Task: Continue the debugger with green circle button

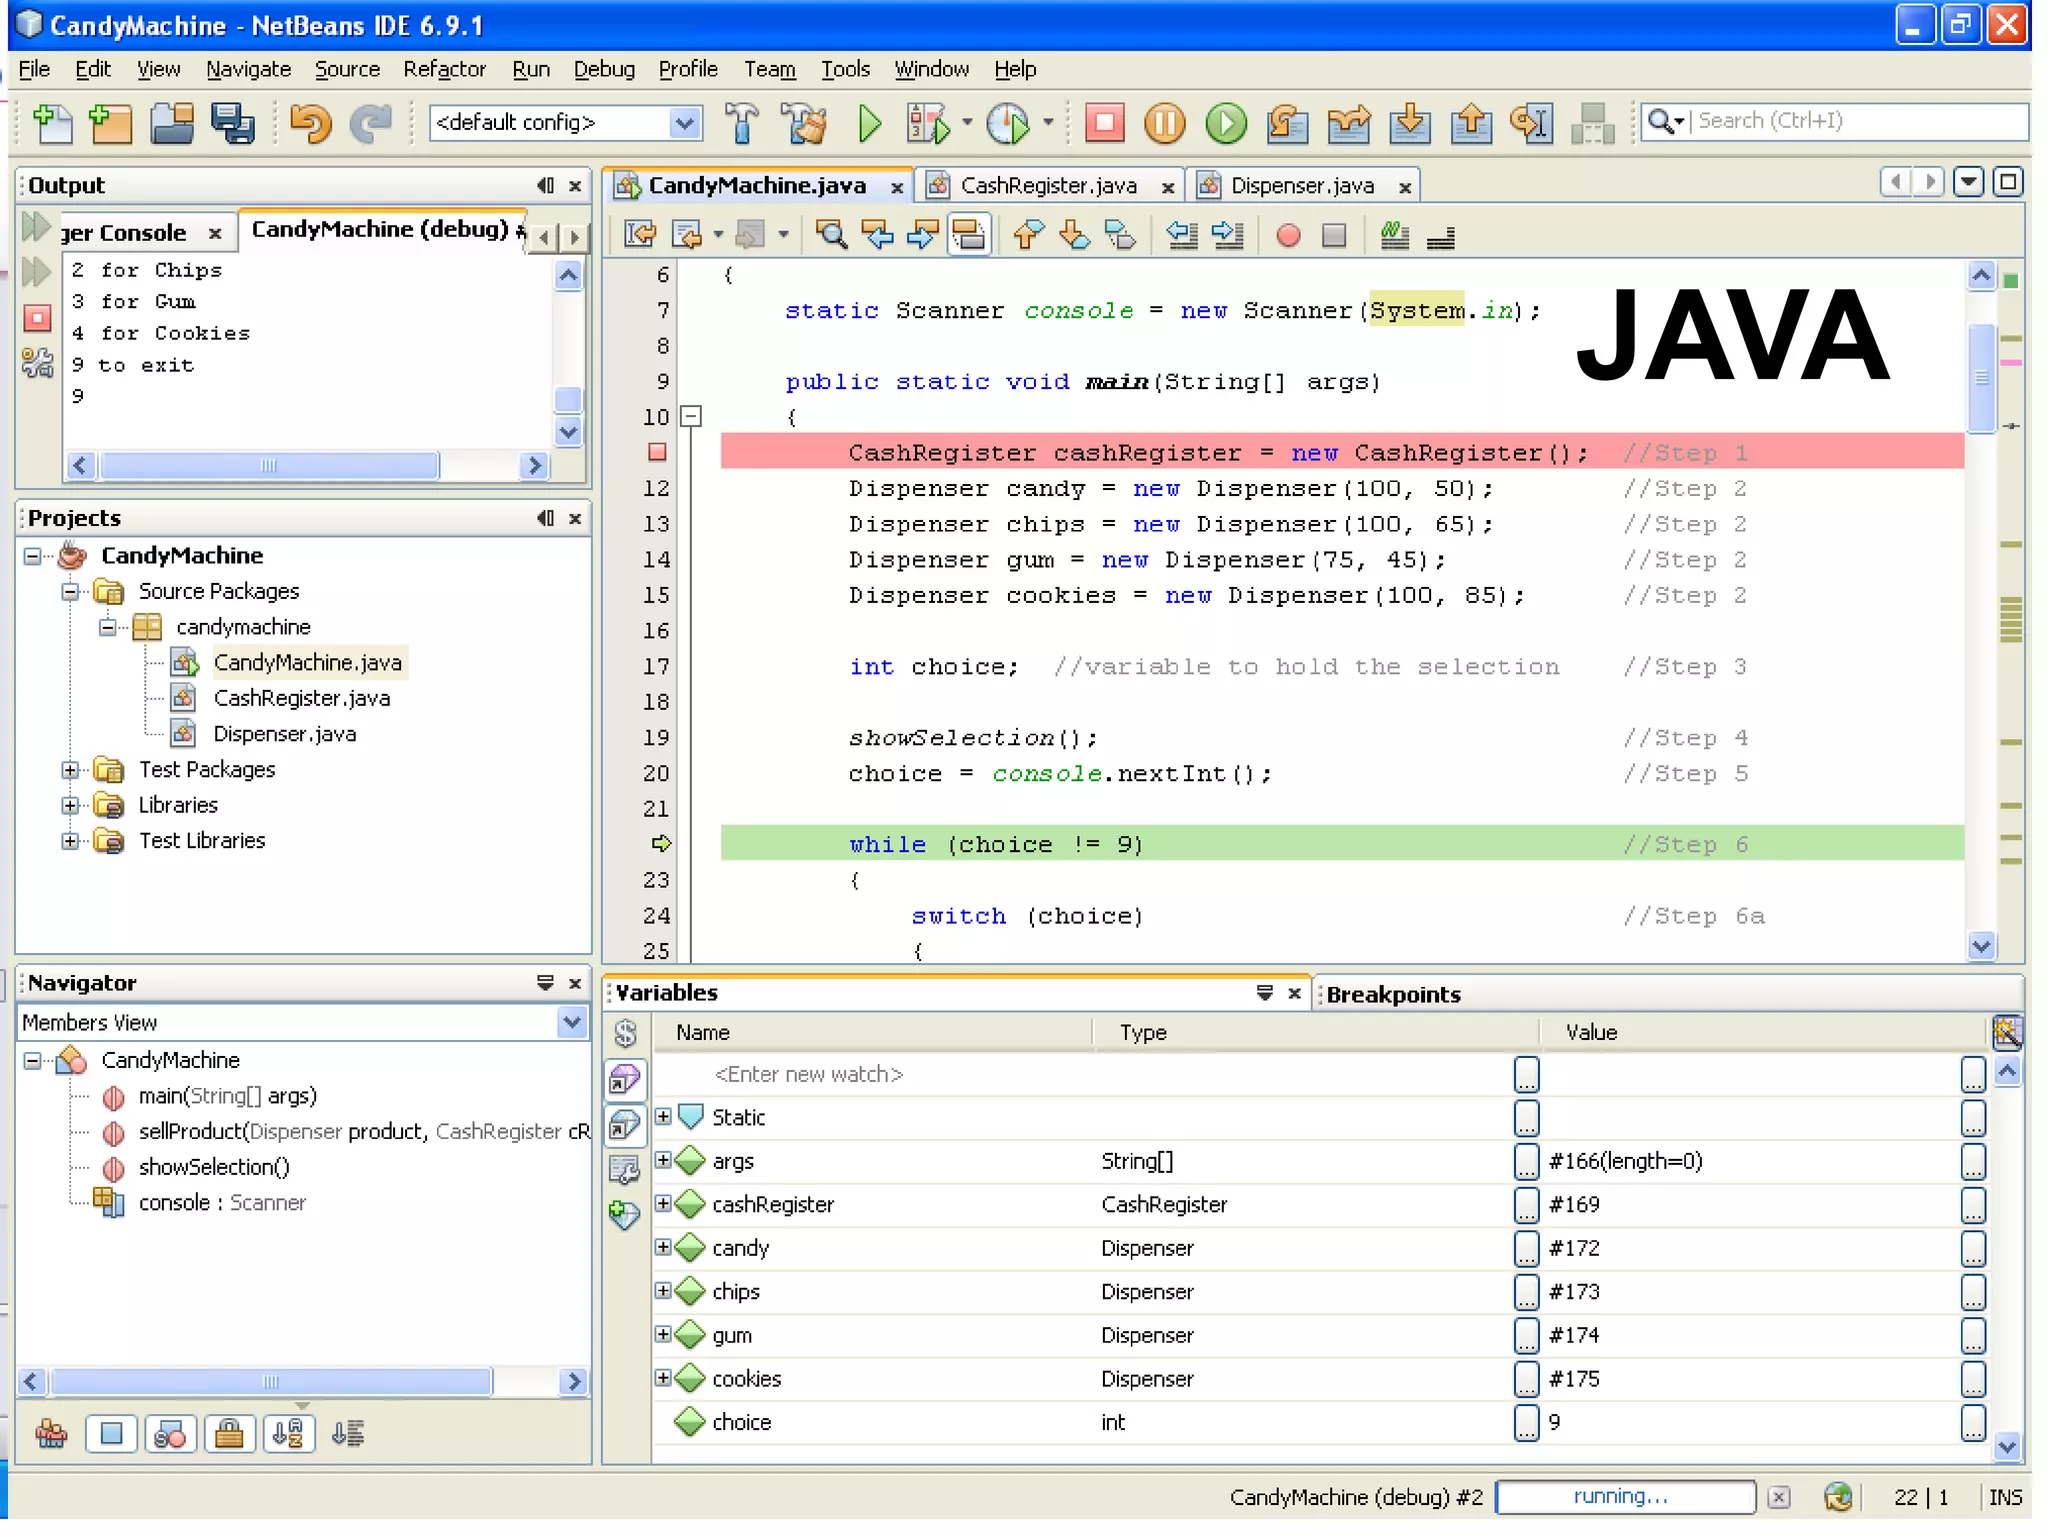Action: pos(1226,123)
